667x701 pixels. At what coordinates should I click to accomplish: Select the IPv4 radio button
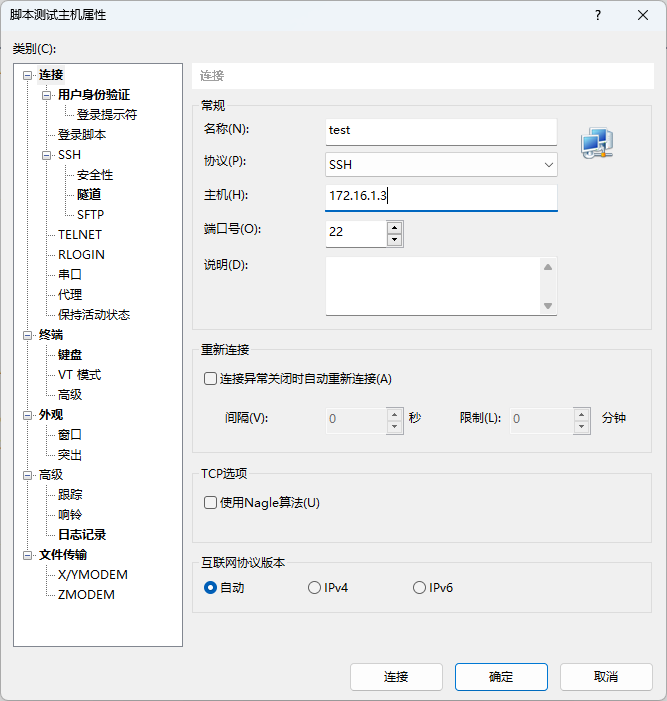[314, 587]
